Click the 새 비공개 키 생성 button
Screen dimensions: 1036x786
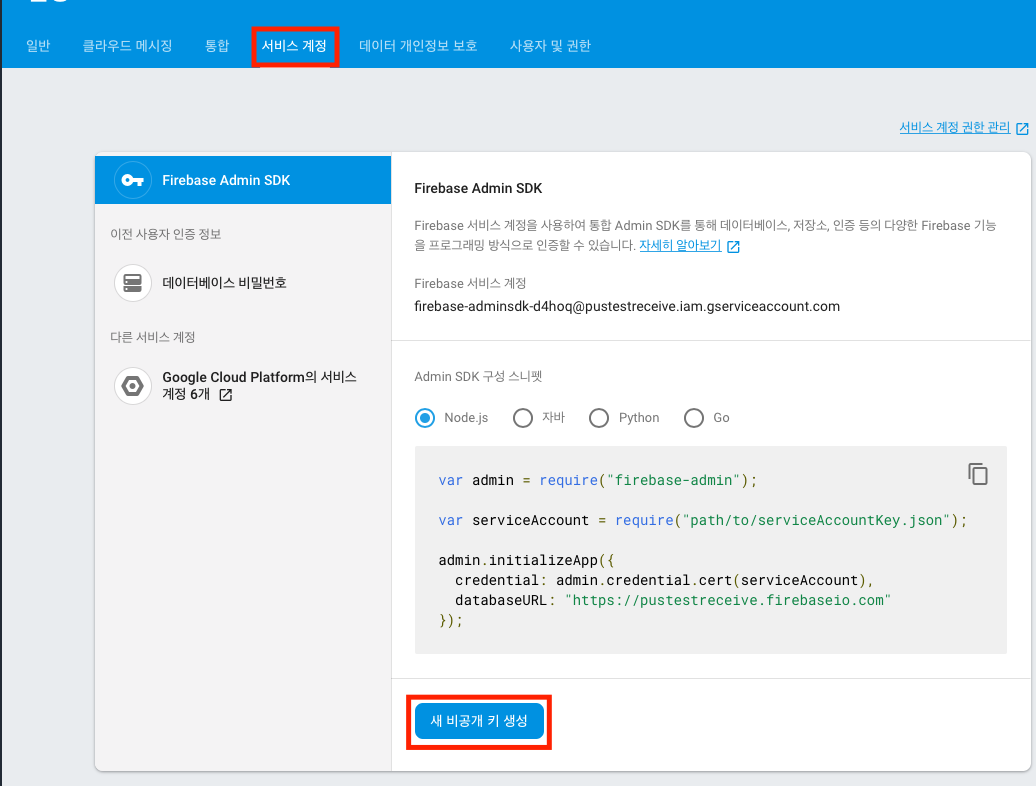pyautogui.click(x=479, y=721)
